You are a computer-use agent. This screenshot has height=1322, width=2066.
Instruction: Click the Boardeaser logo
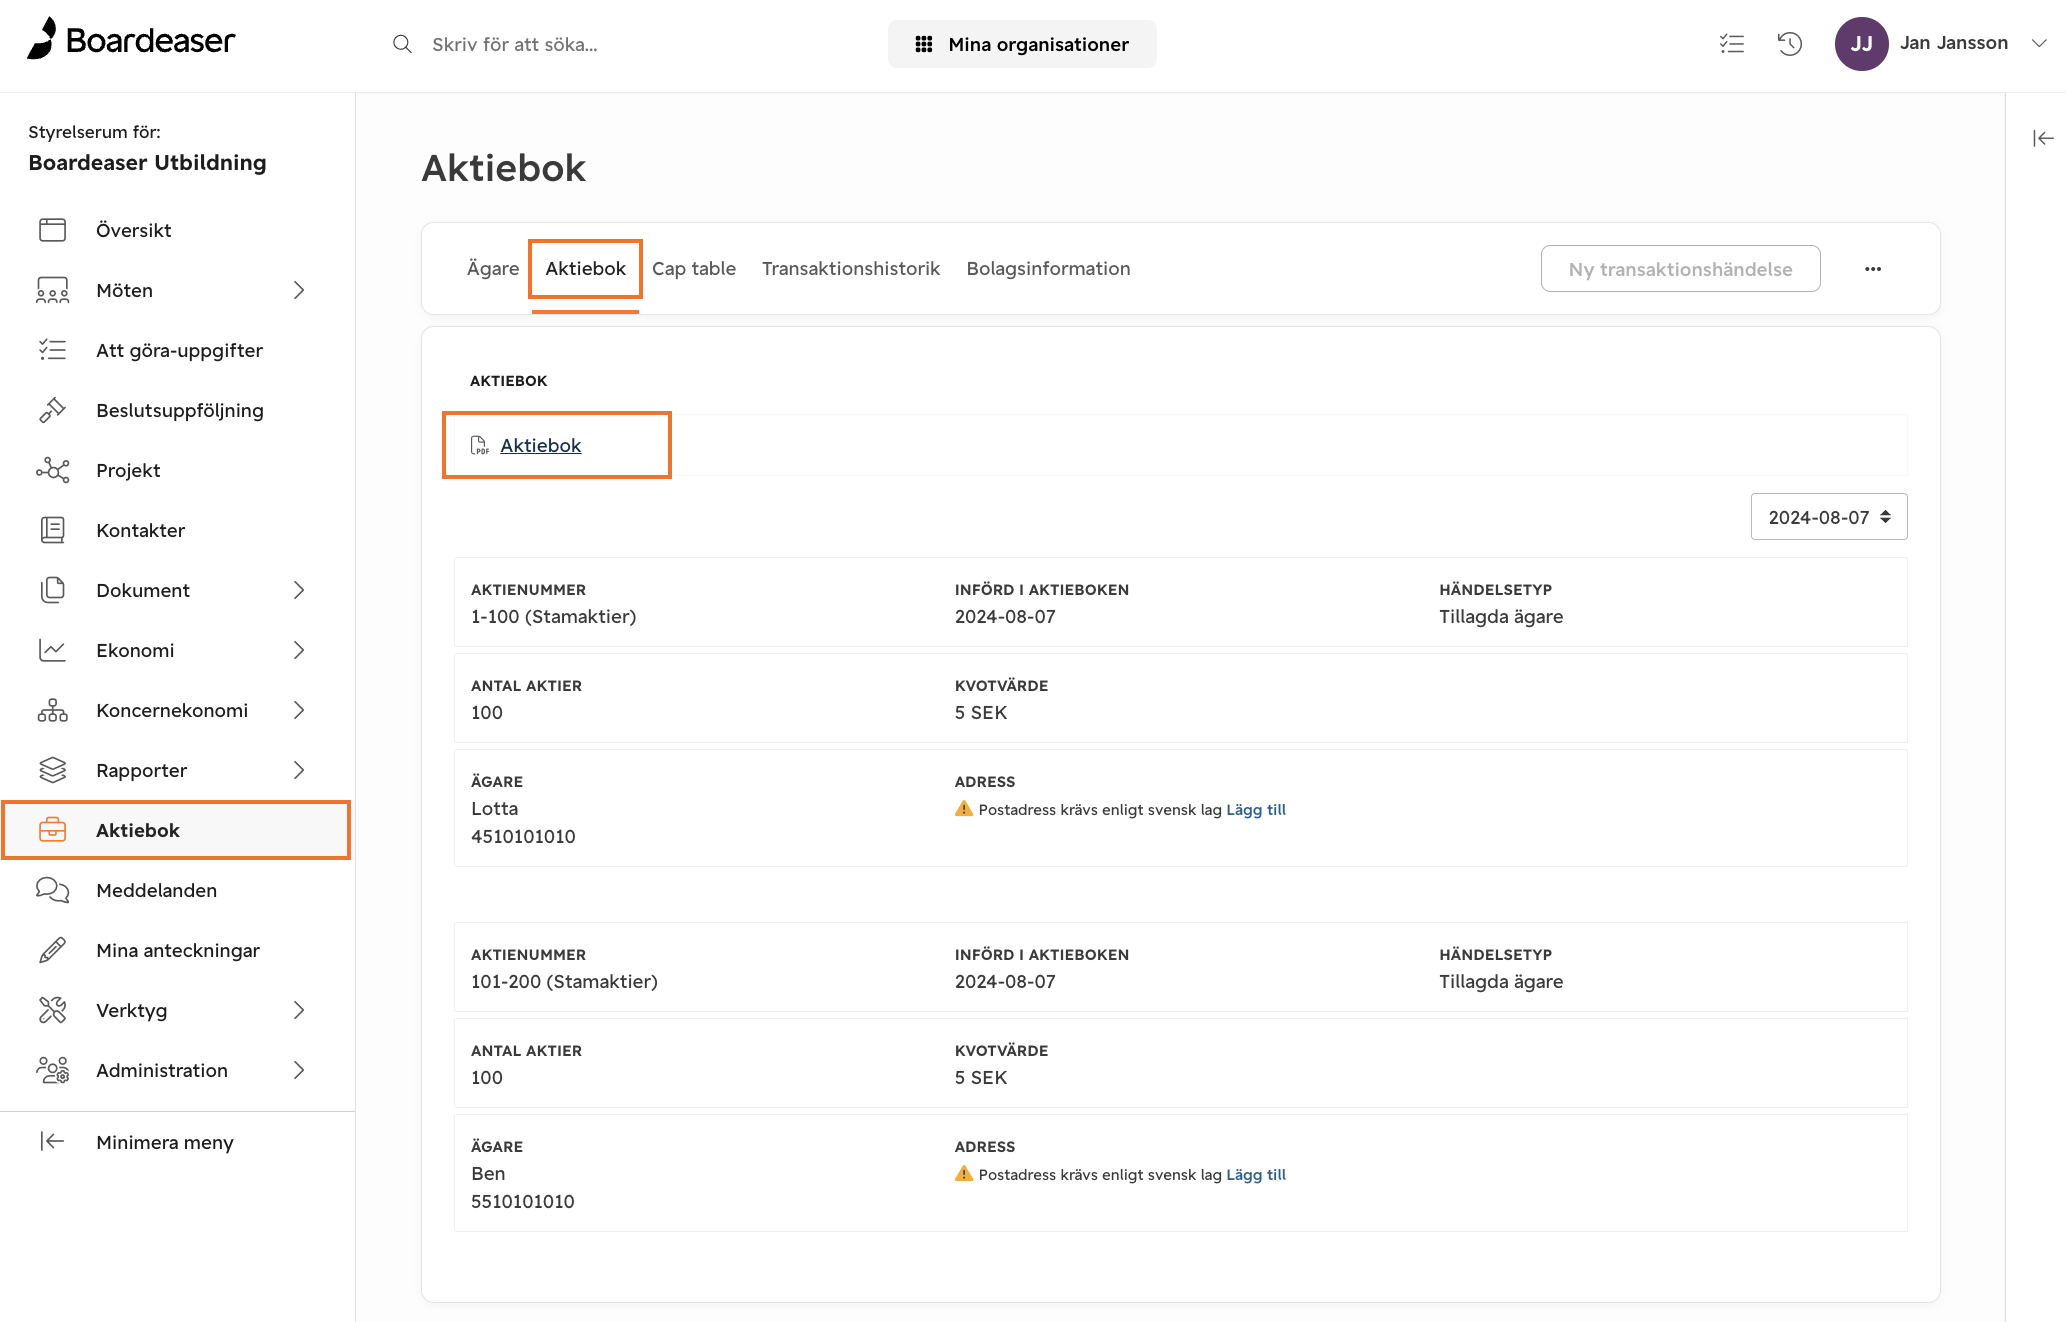[131, 40]
